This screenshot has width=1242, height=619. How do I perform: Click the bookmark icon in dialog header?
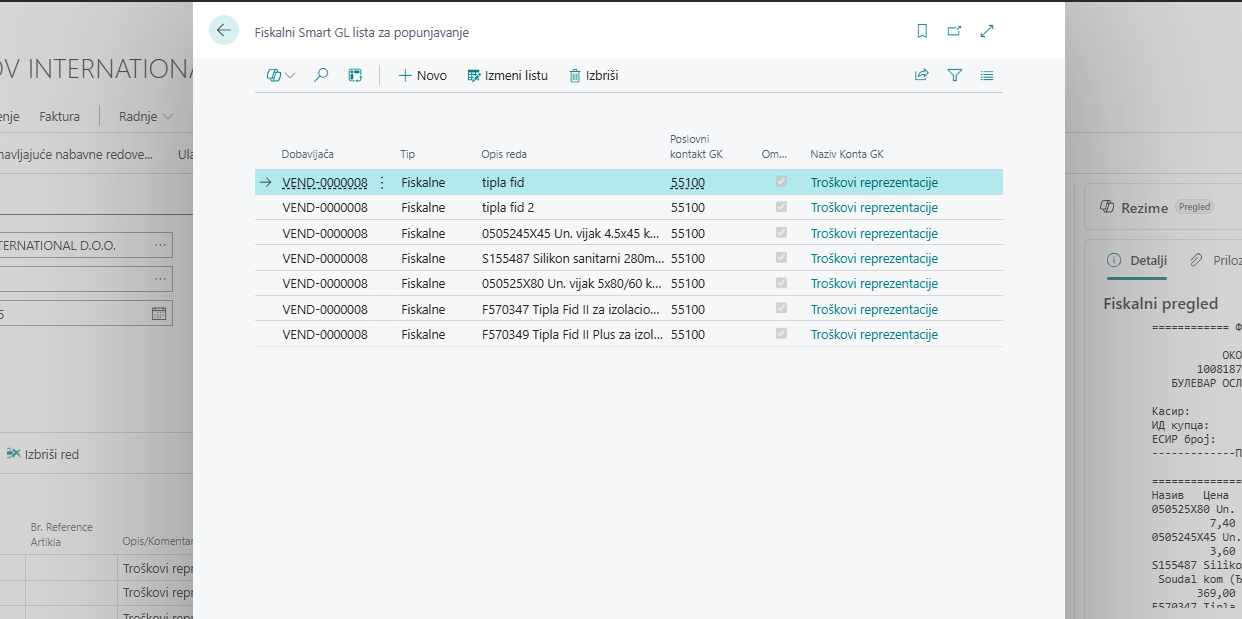922,31
